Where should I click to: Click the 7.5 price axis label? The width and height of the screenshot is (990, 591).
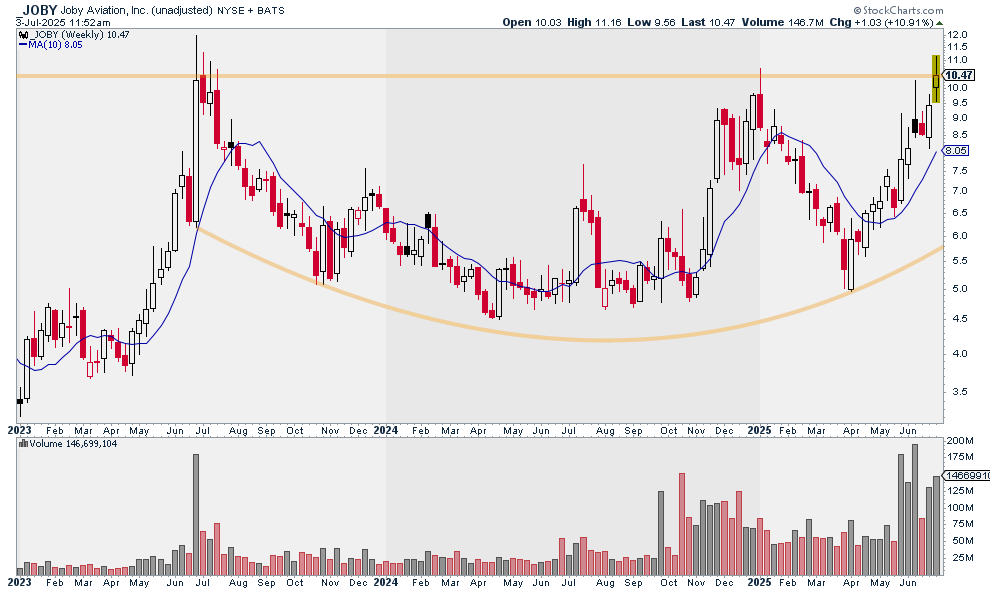point(960,170)
